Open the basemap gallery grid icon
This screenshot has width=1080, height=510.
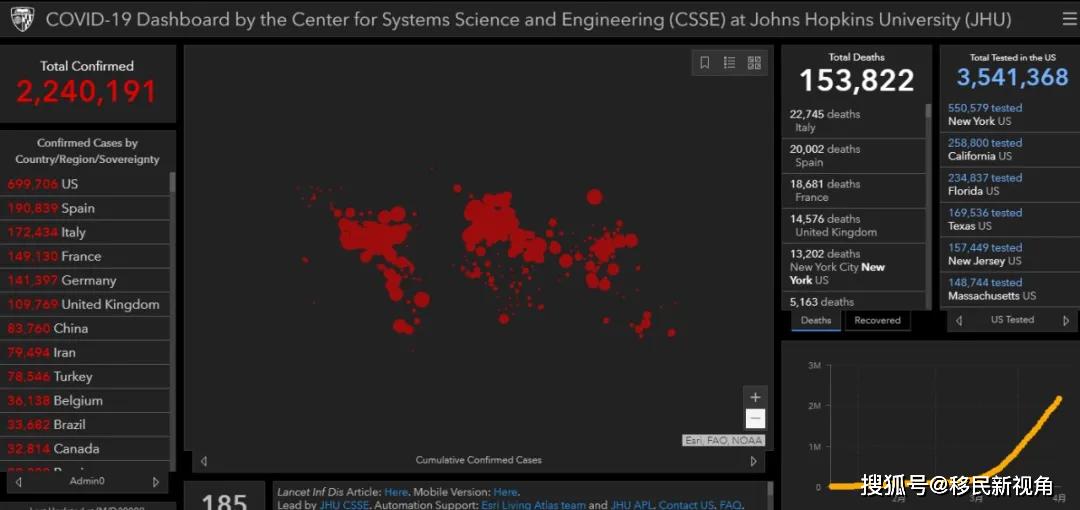point(754,63)
